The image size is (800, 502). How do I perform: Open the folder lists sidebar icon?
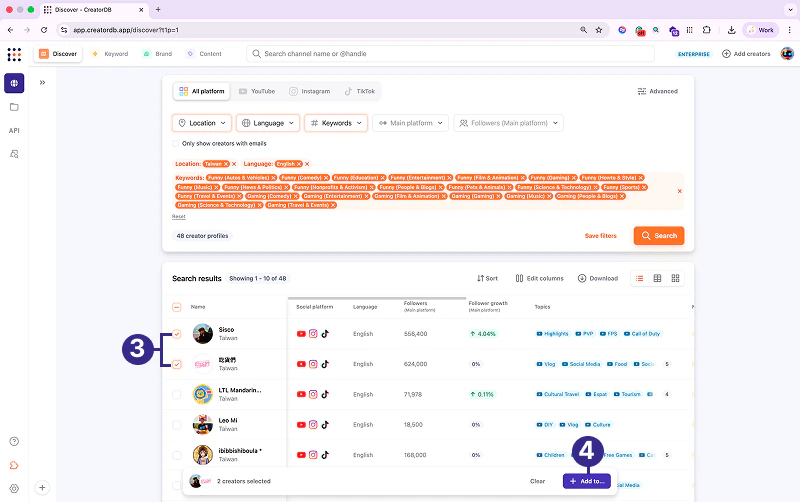(14, 107)
